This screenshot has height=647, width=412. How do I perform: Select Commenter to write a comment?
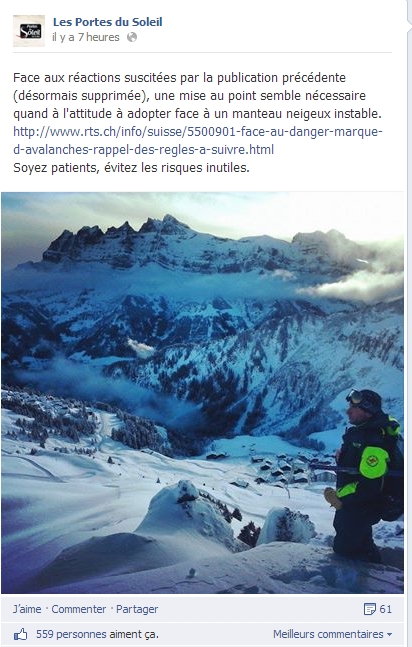(79, 609)
